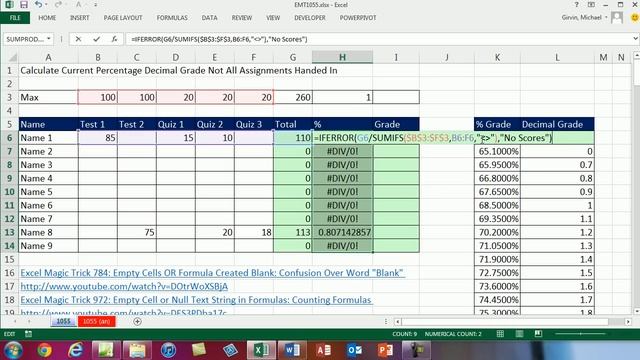
Task: Expand the formula bar using the right-end arrow
Action: pyautogui.click(x=636, y=39)
